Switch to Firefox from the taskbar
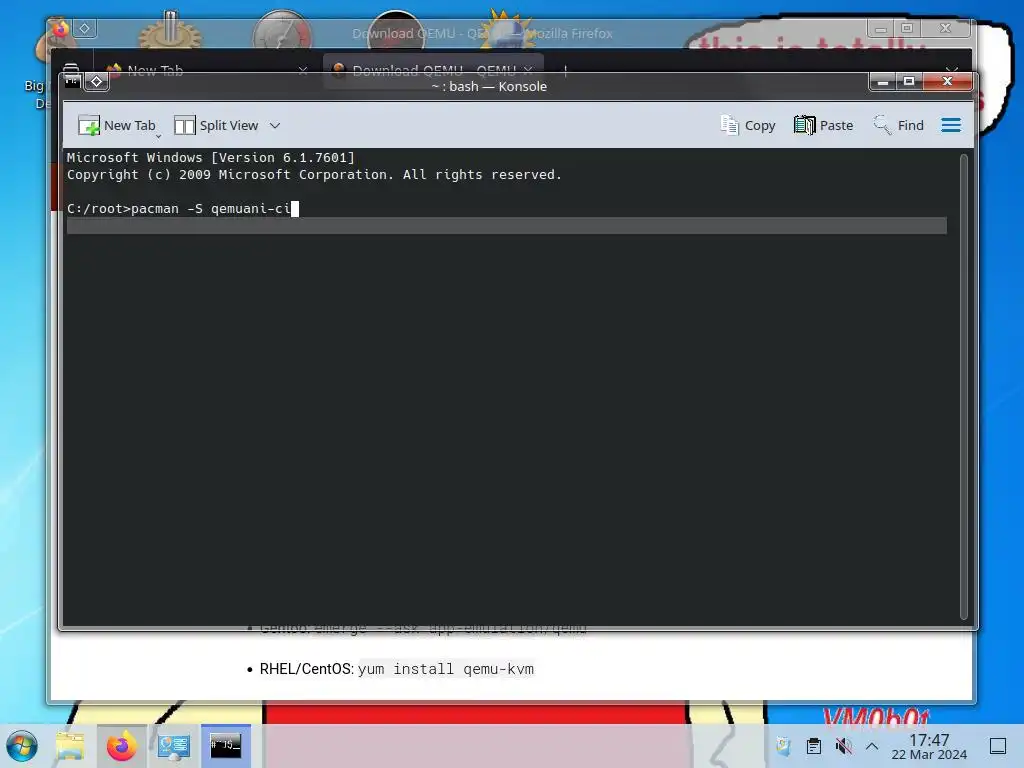 click(x=122, y=746)
